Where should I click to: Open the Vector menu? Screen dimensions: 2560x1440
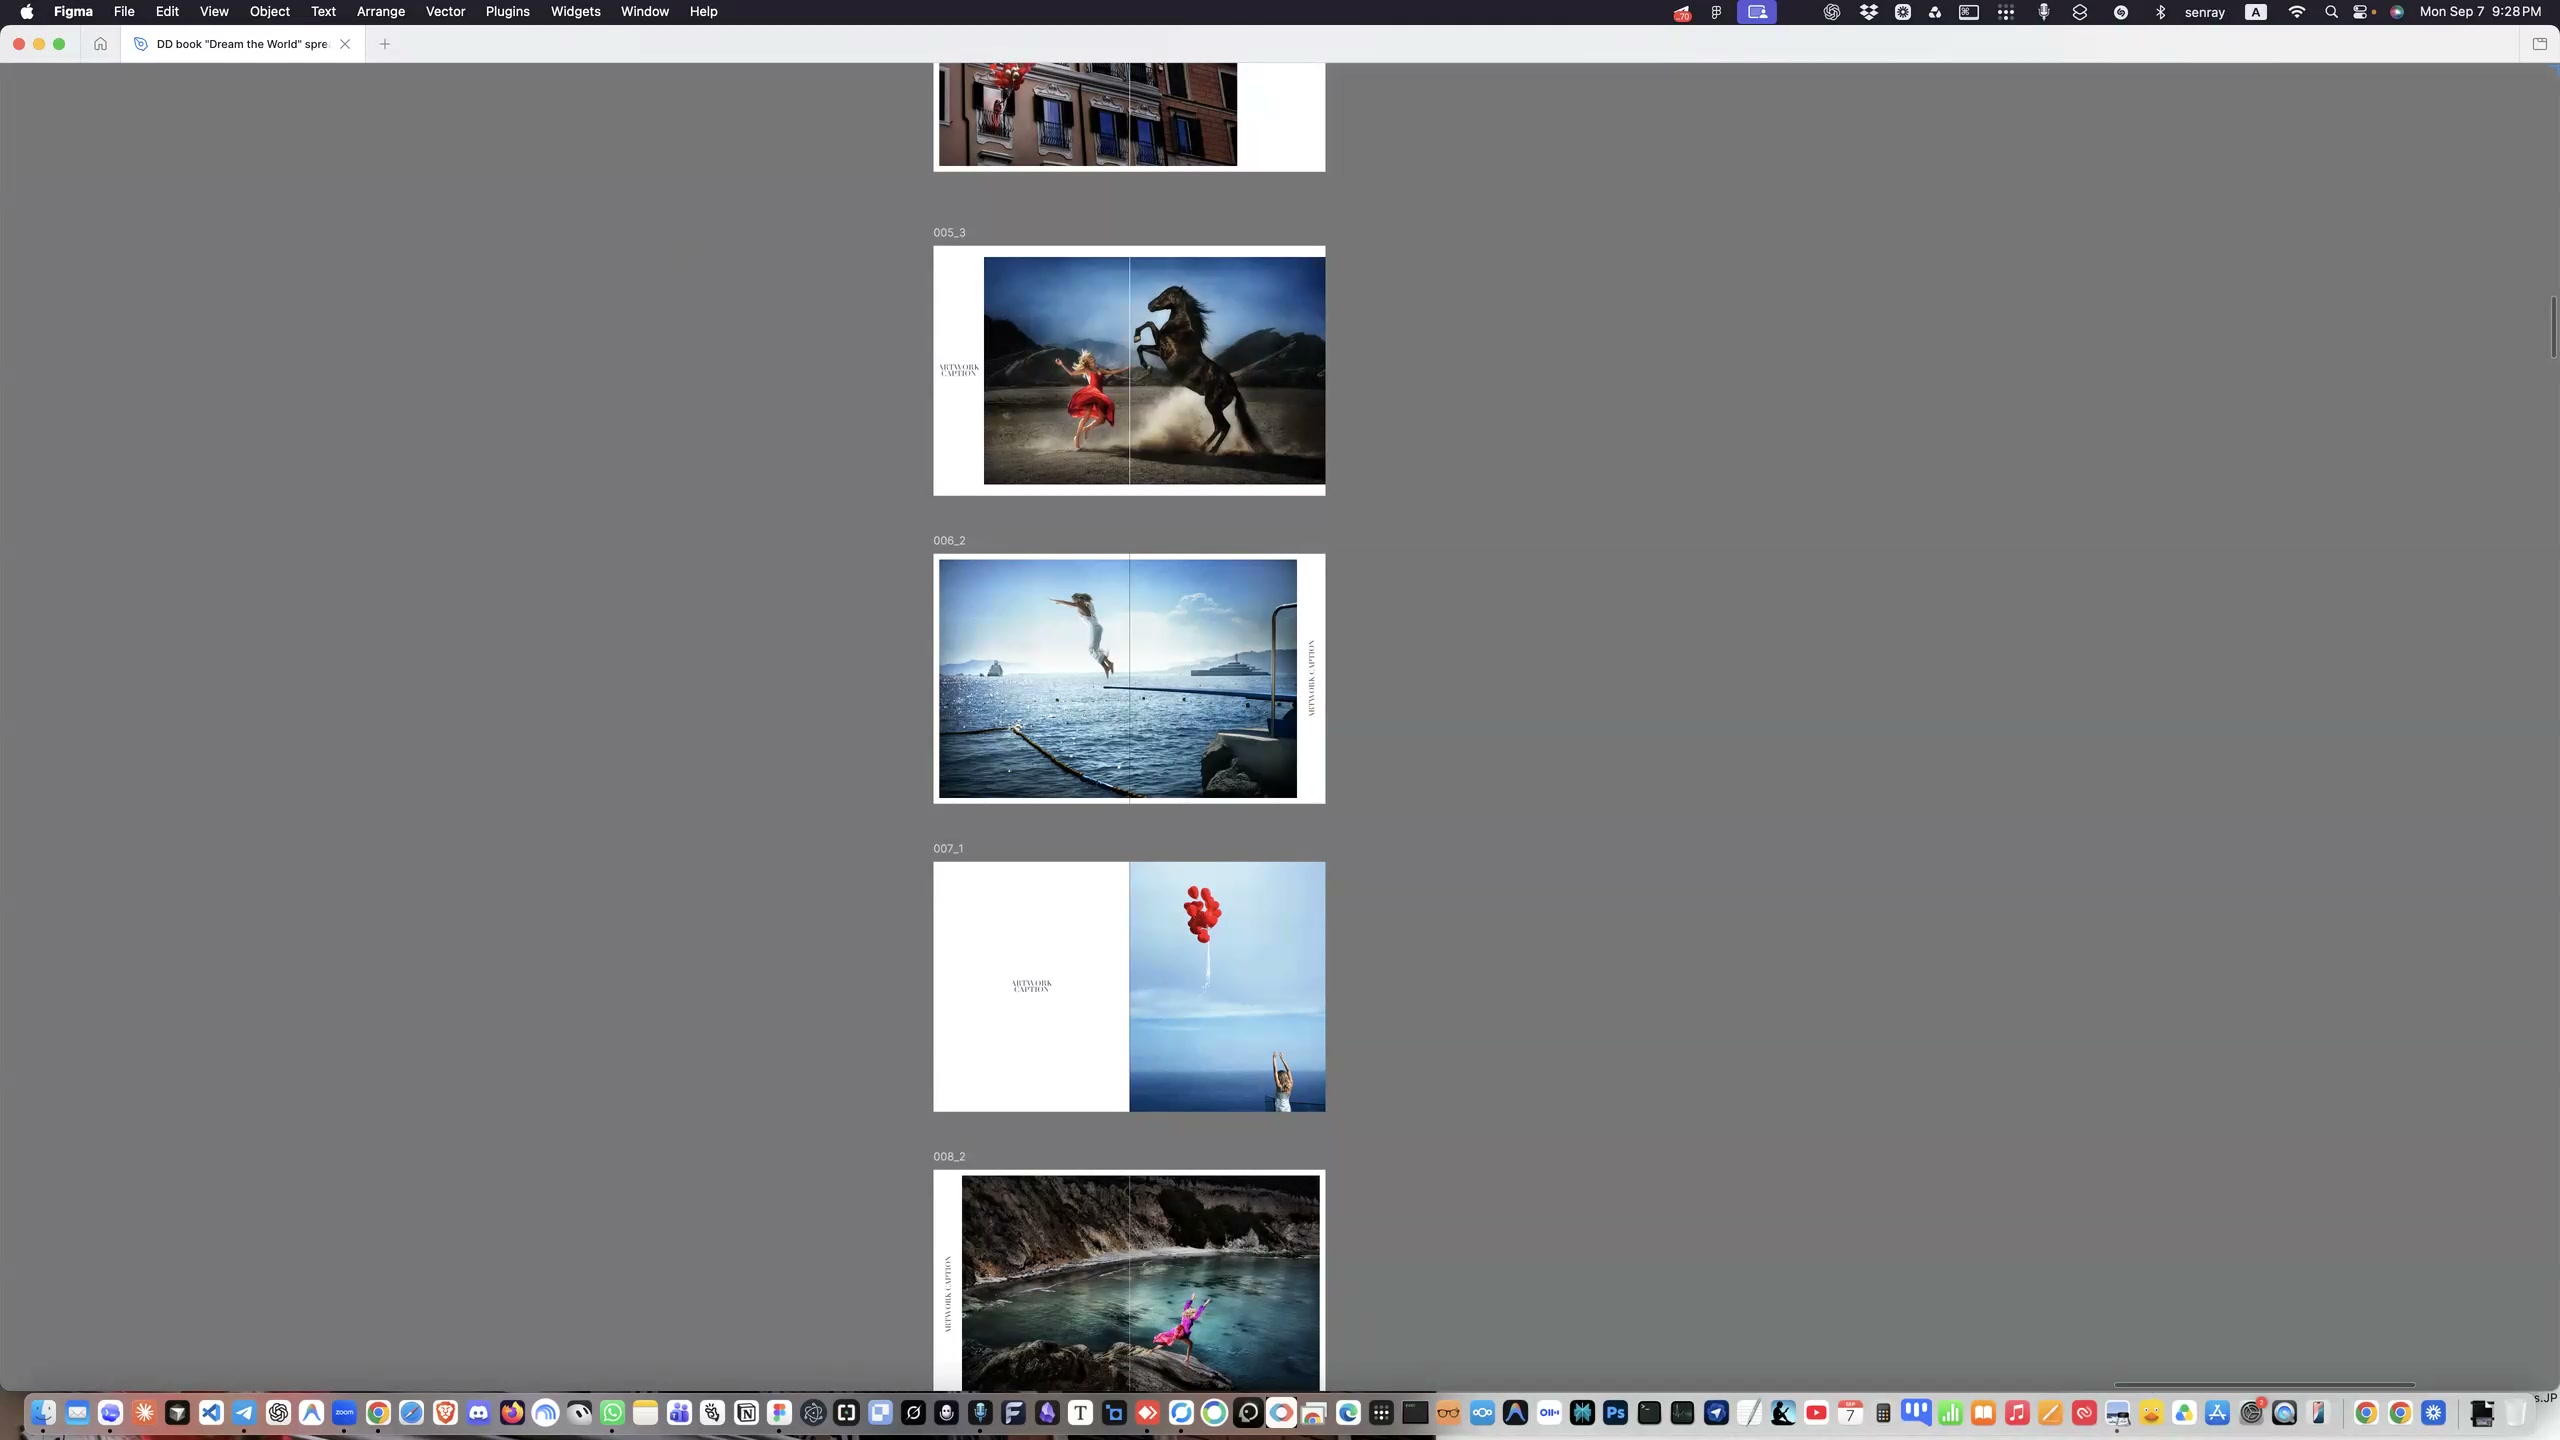445,12
